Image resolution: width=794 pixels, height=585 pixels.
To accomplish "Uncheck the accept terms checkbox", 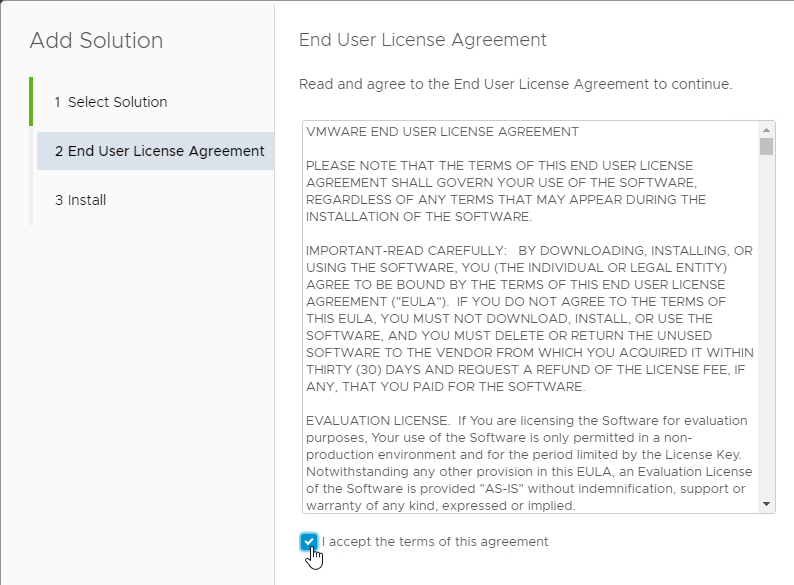I will pyautogui.click(x=309, y=541).
